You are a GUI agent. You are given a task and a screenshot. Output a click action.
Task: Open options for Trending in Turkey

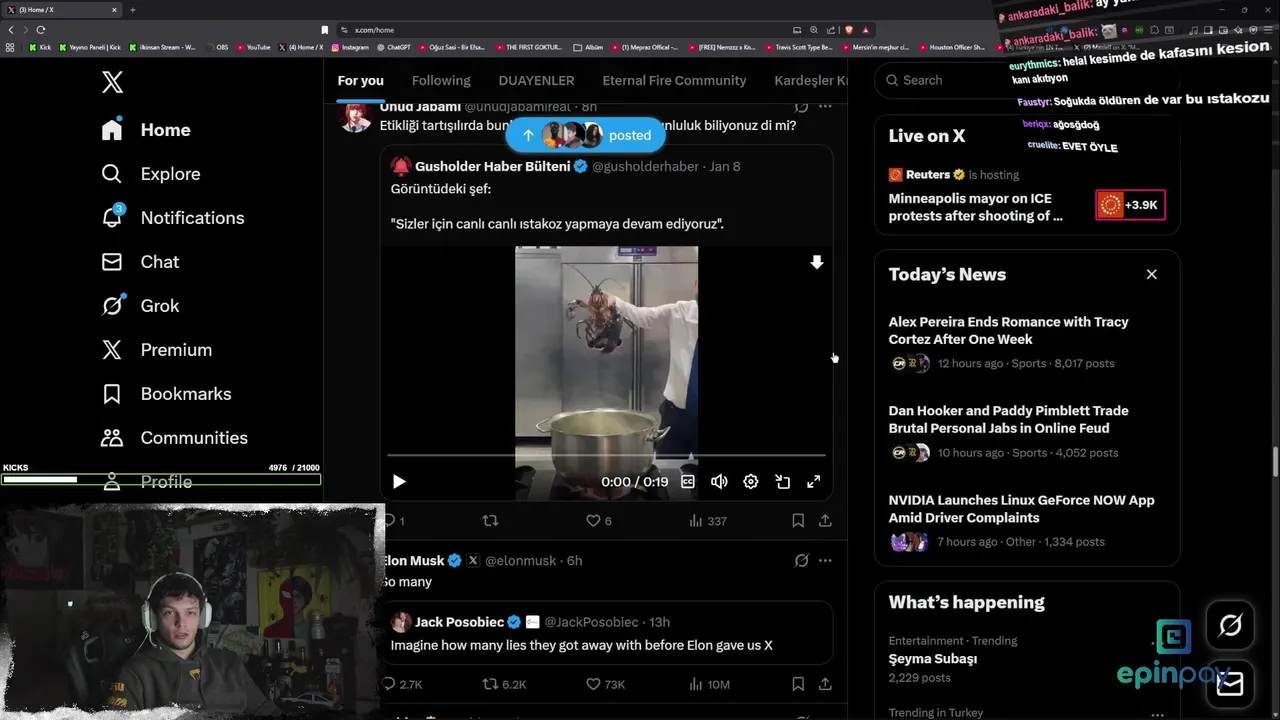(1157, 714)
